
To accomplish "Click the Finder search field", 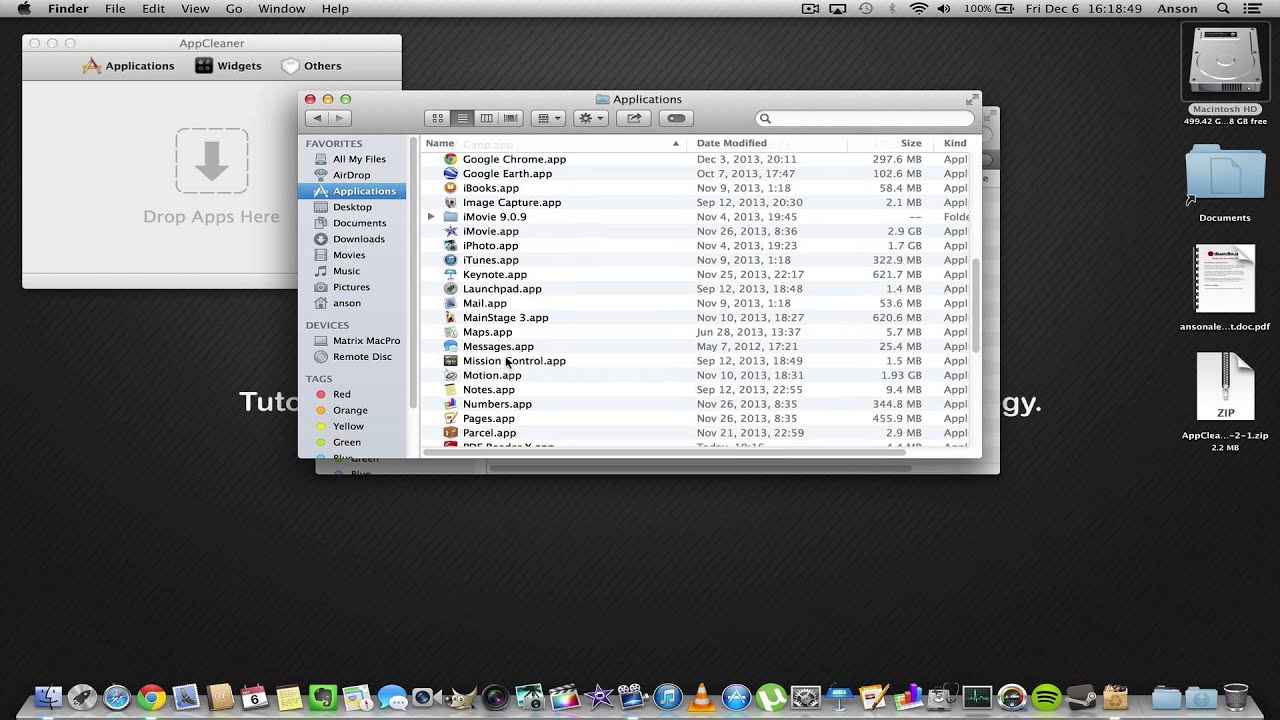I will (864, 118).
